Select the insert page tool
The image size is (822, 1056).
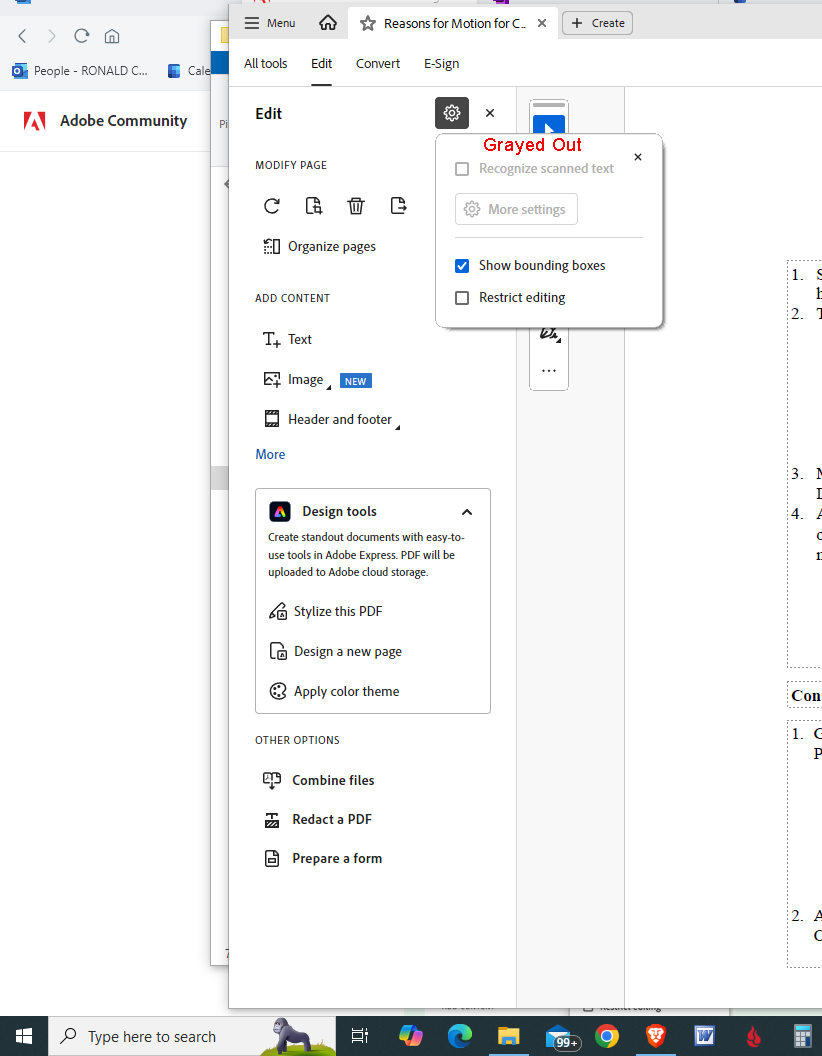tap(313, 206)
